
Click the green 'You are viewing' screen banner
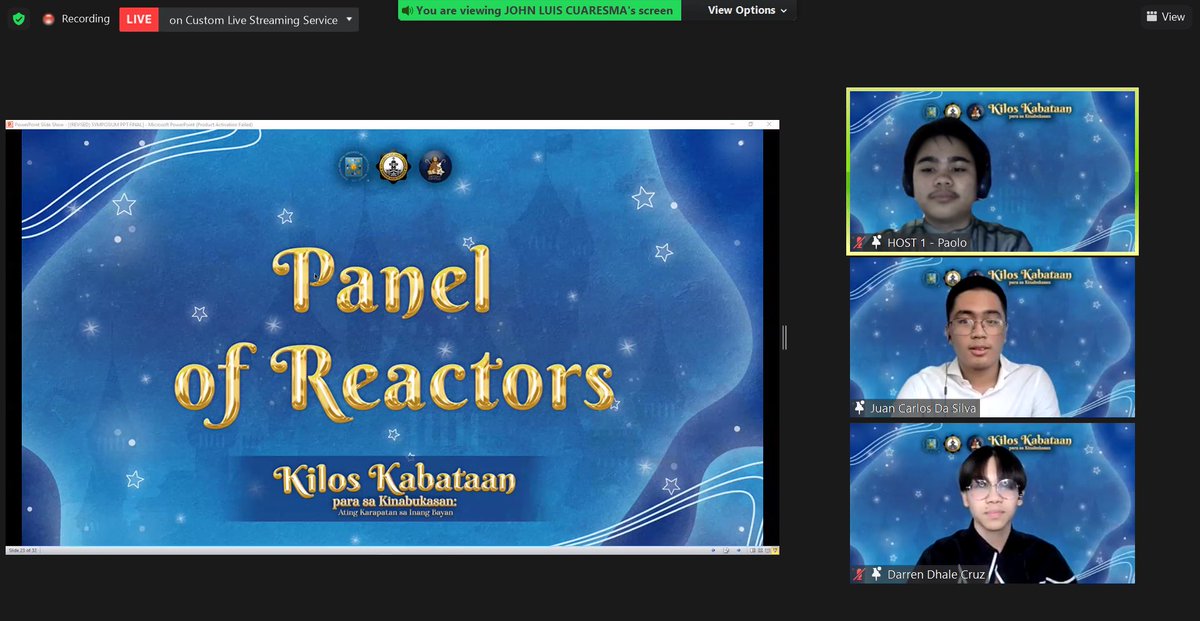(539, 10)
